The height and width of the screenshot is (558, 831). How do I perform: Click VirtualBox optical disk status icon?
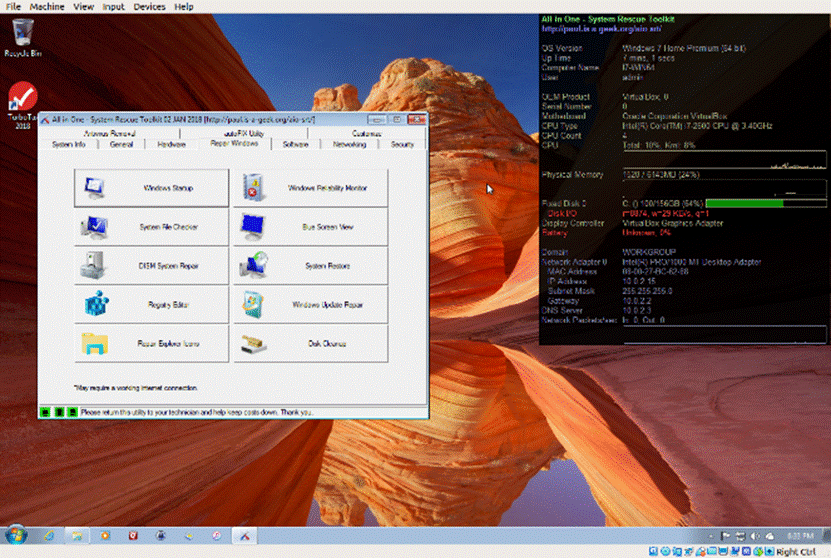tap(666, 552)
